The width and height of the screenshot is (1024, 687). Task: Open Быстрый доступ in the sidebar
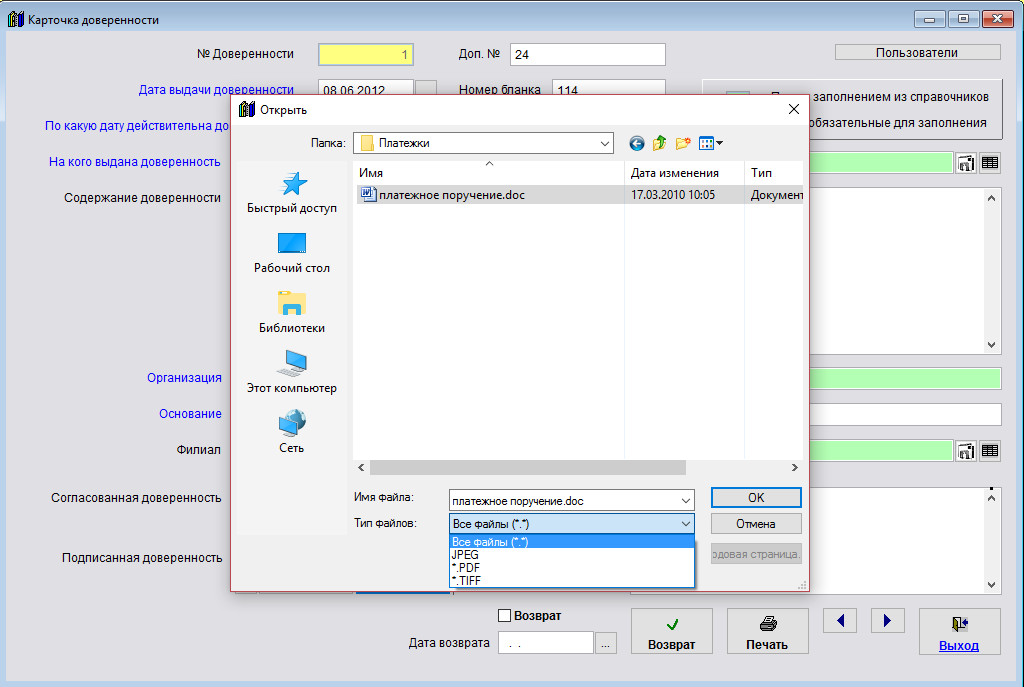click(x=292, y=193)
